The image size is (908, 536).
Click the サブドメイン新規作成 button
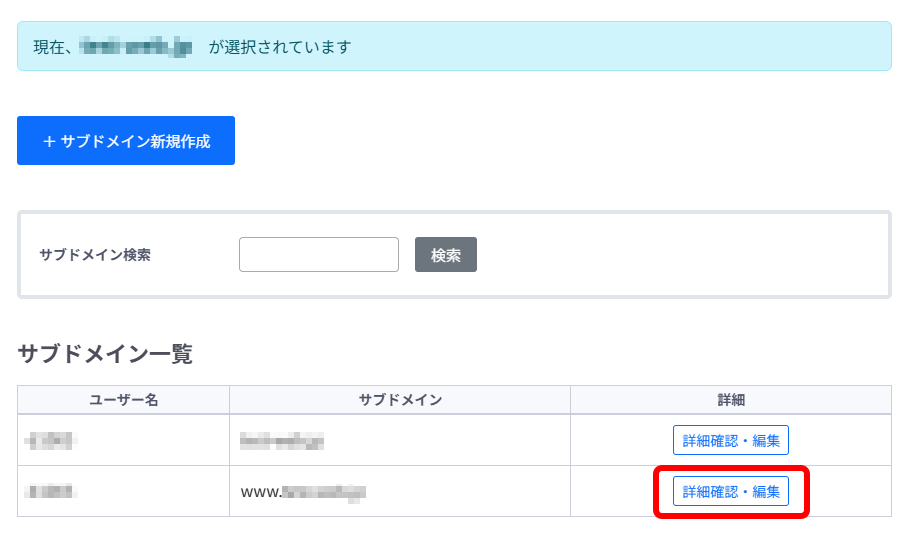click(x=126, y=141)
